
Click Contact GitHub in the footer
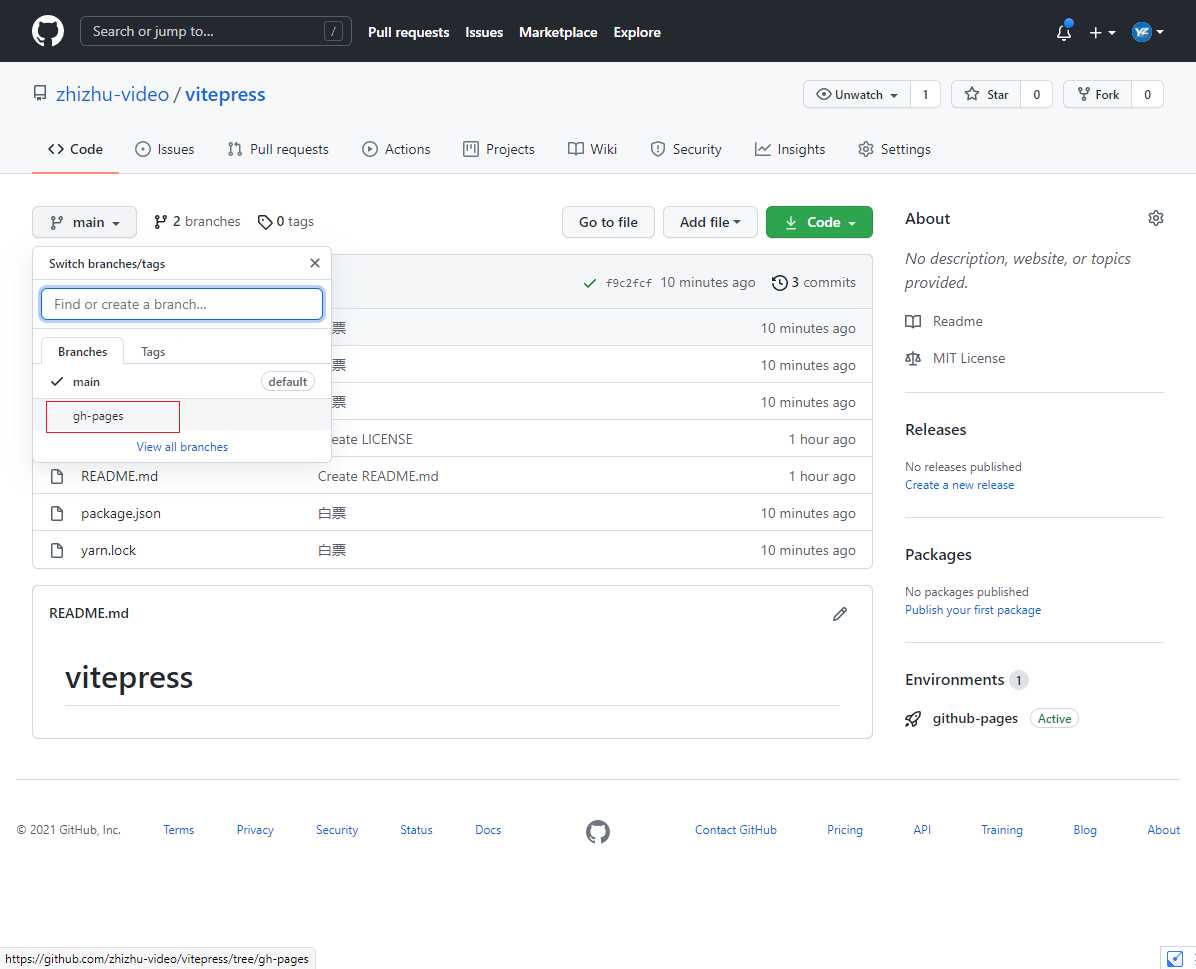point(735,830)
